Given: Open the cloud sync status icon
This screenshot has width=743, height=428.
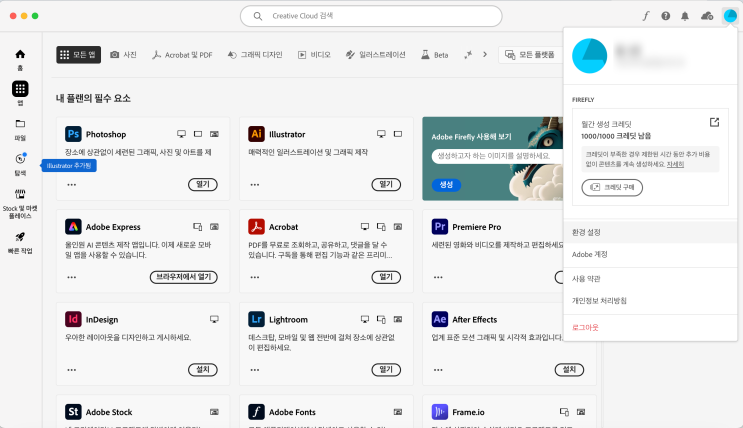Looking at the screenshot, I should point(707,16).
